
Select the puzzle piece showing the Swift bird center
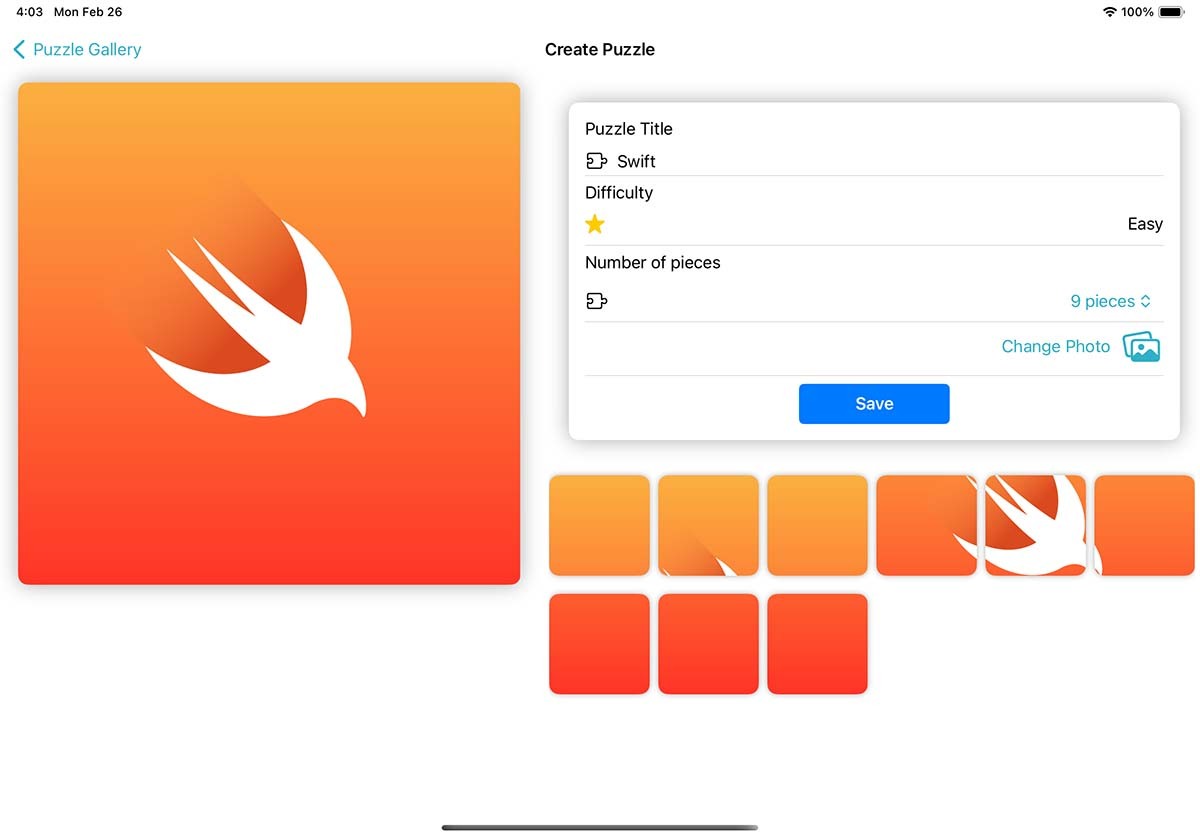pos(1036,525)
